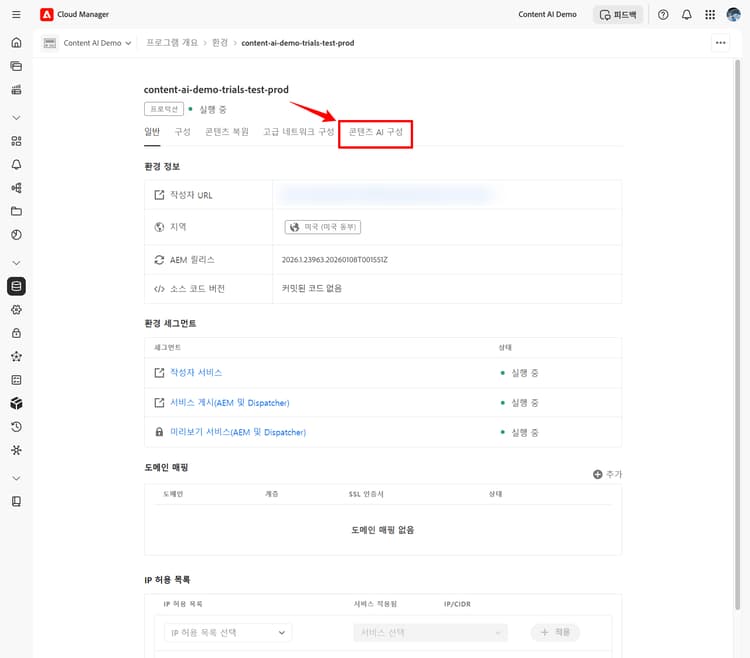Click the content-ai-demo-trials-test-prod heading
Image resolution: width=750 pixels, height=658 pixels.
pos(216,89)
